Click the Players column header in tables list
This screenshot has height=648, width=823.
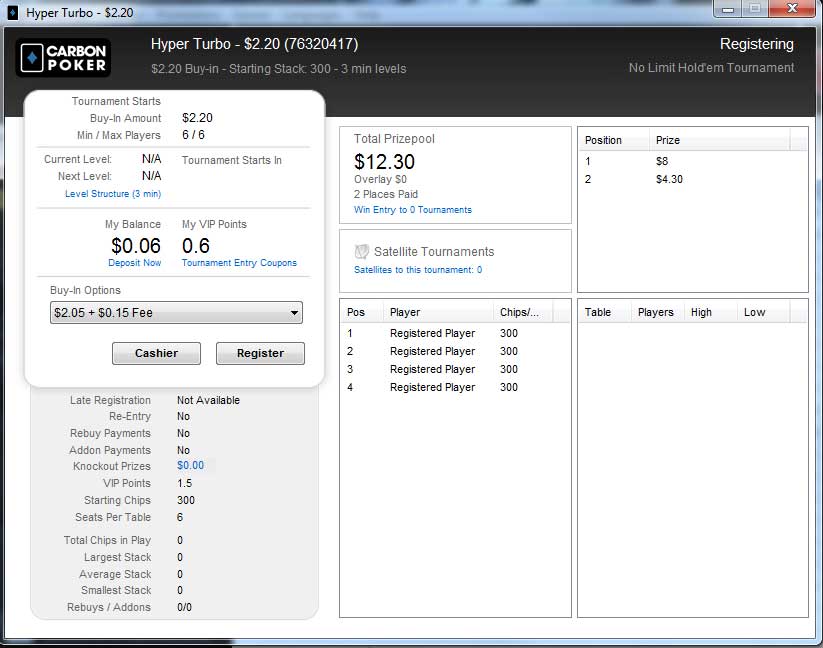point(658,312)
